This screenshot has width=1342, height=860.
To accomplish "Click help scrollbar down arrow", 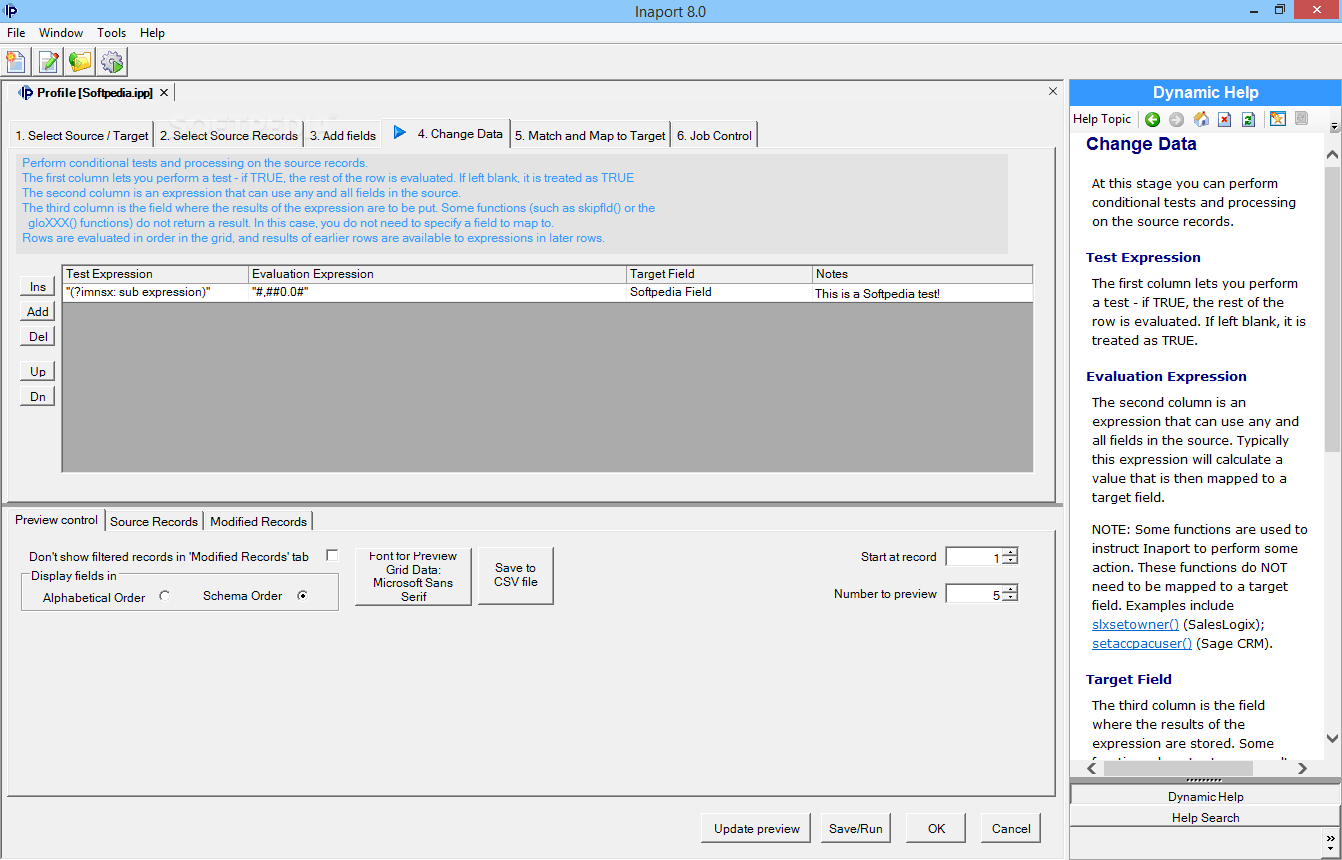I will [1332, 739].
